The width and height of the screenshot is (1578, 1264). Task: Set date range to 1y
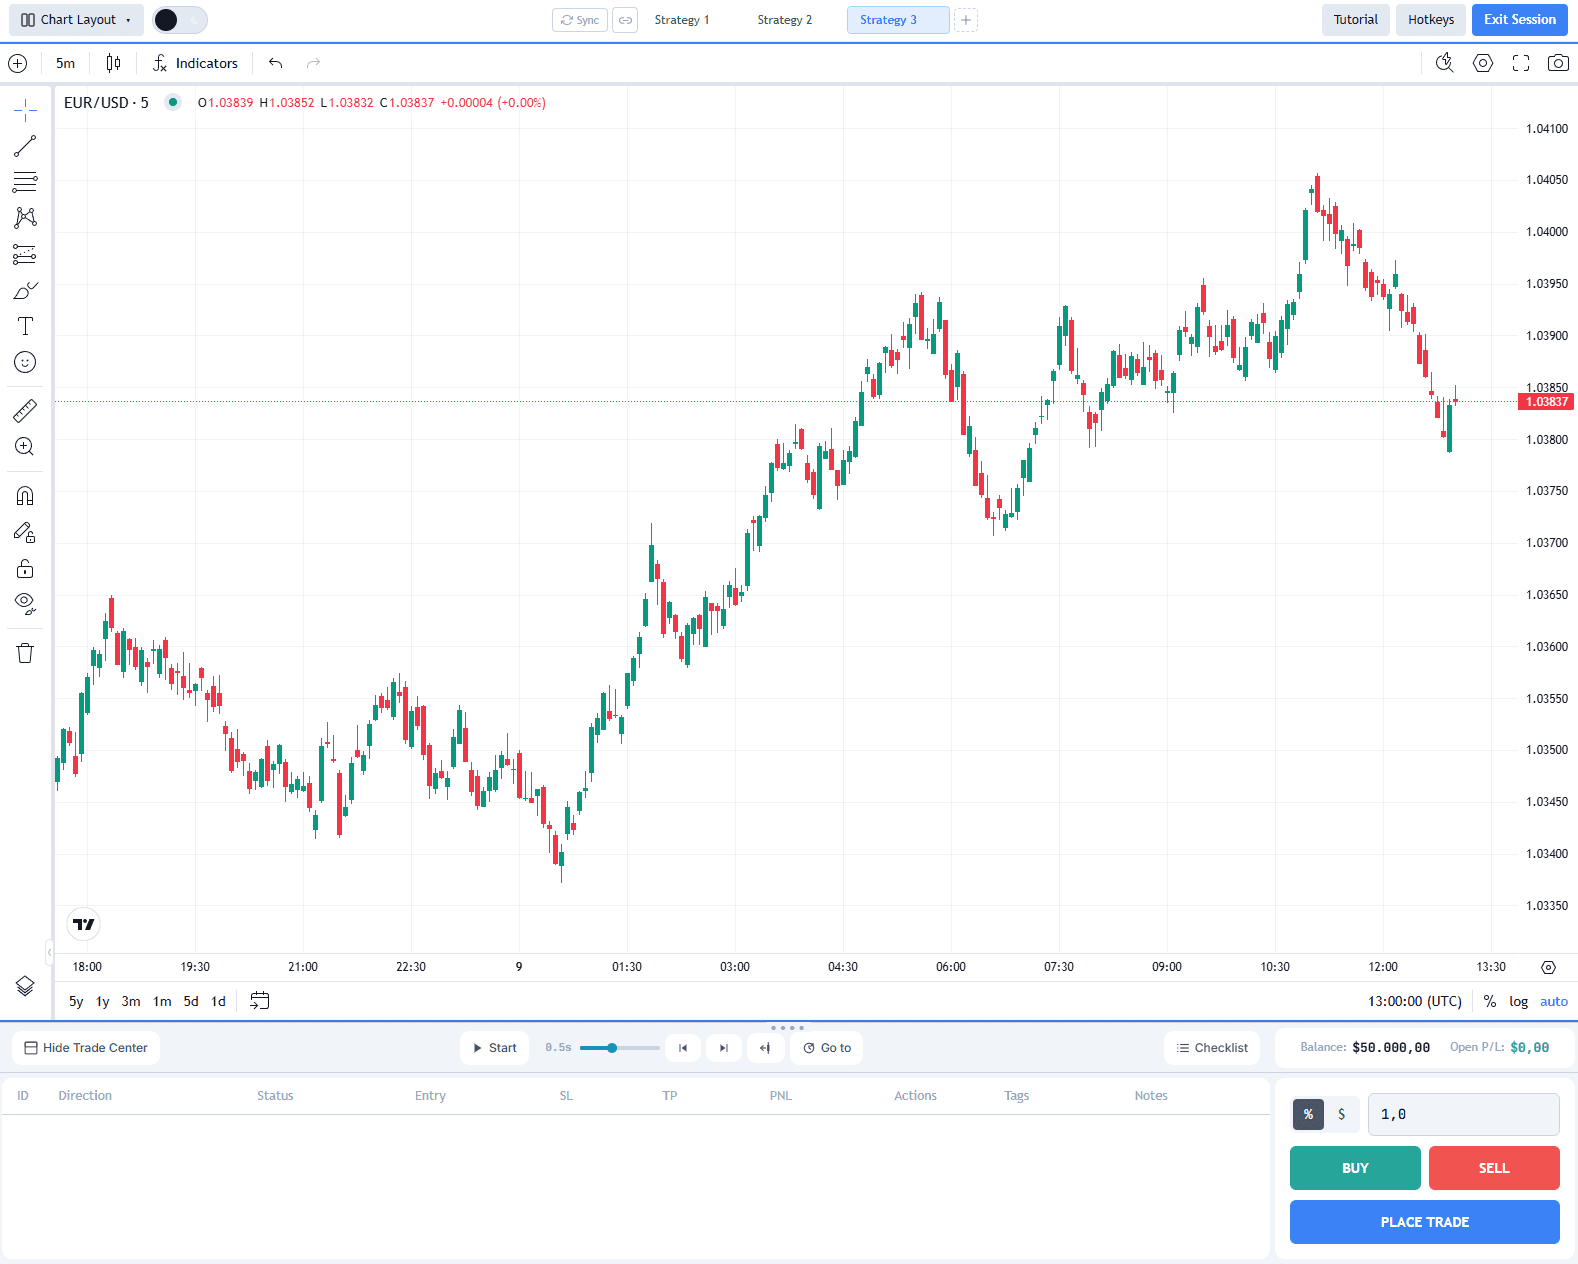click(102, 1001)
